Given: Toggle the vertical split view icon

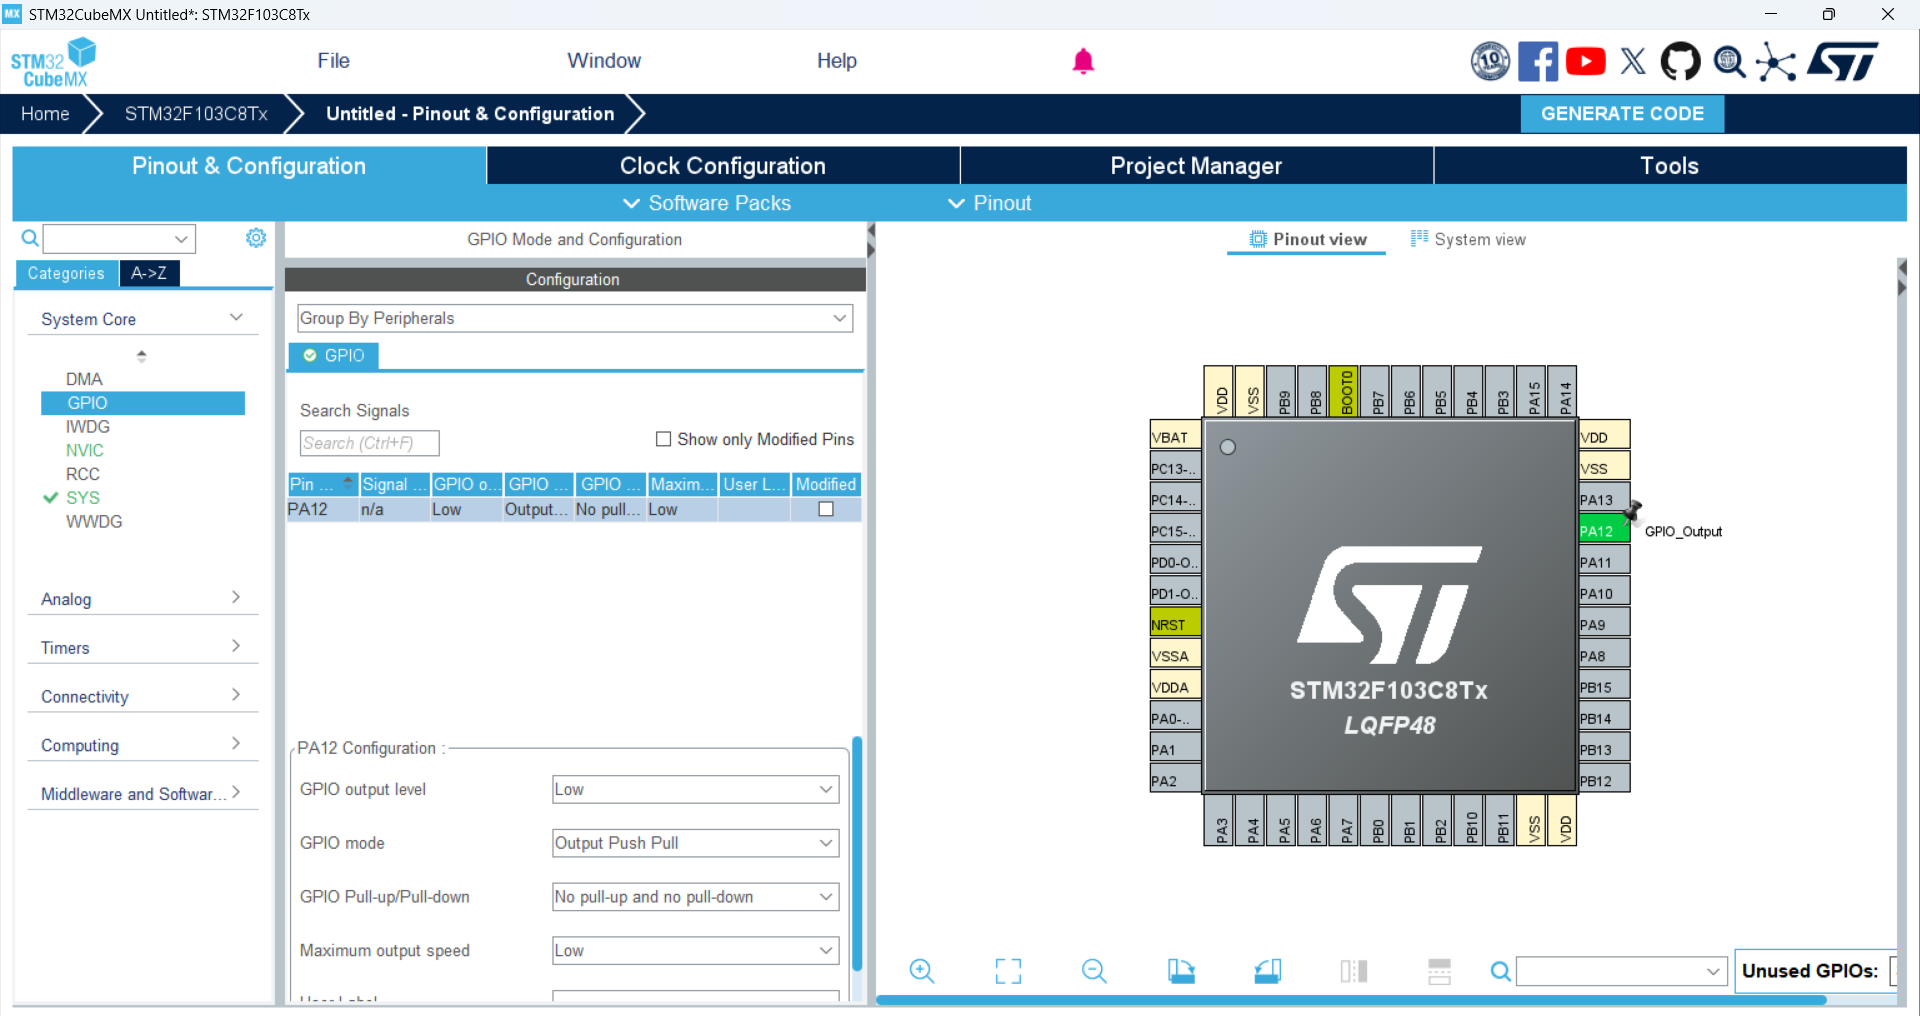Looking at the screenshot, I should [1354, 971].
